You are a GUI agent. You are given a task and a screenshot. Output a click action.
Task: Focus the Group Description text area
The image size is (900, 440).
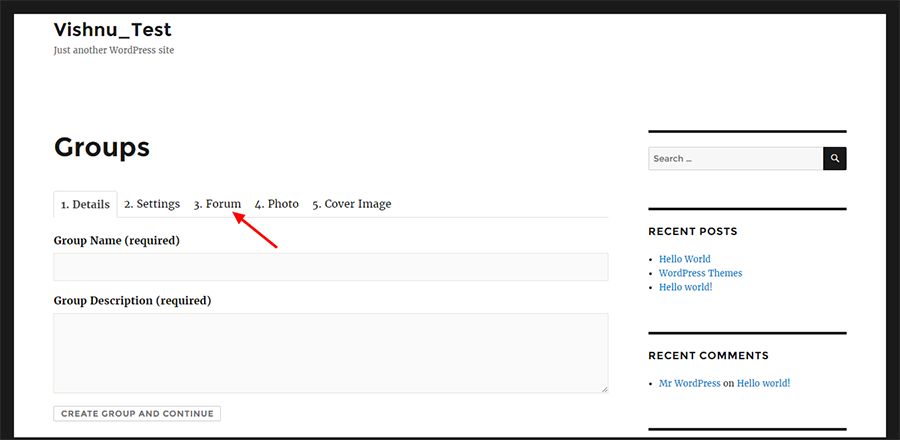pyautogui.click(x=331, y=353)
